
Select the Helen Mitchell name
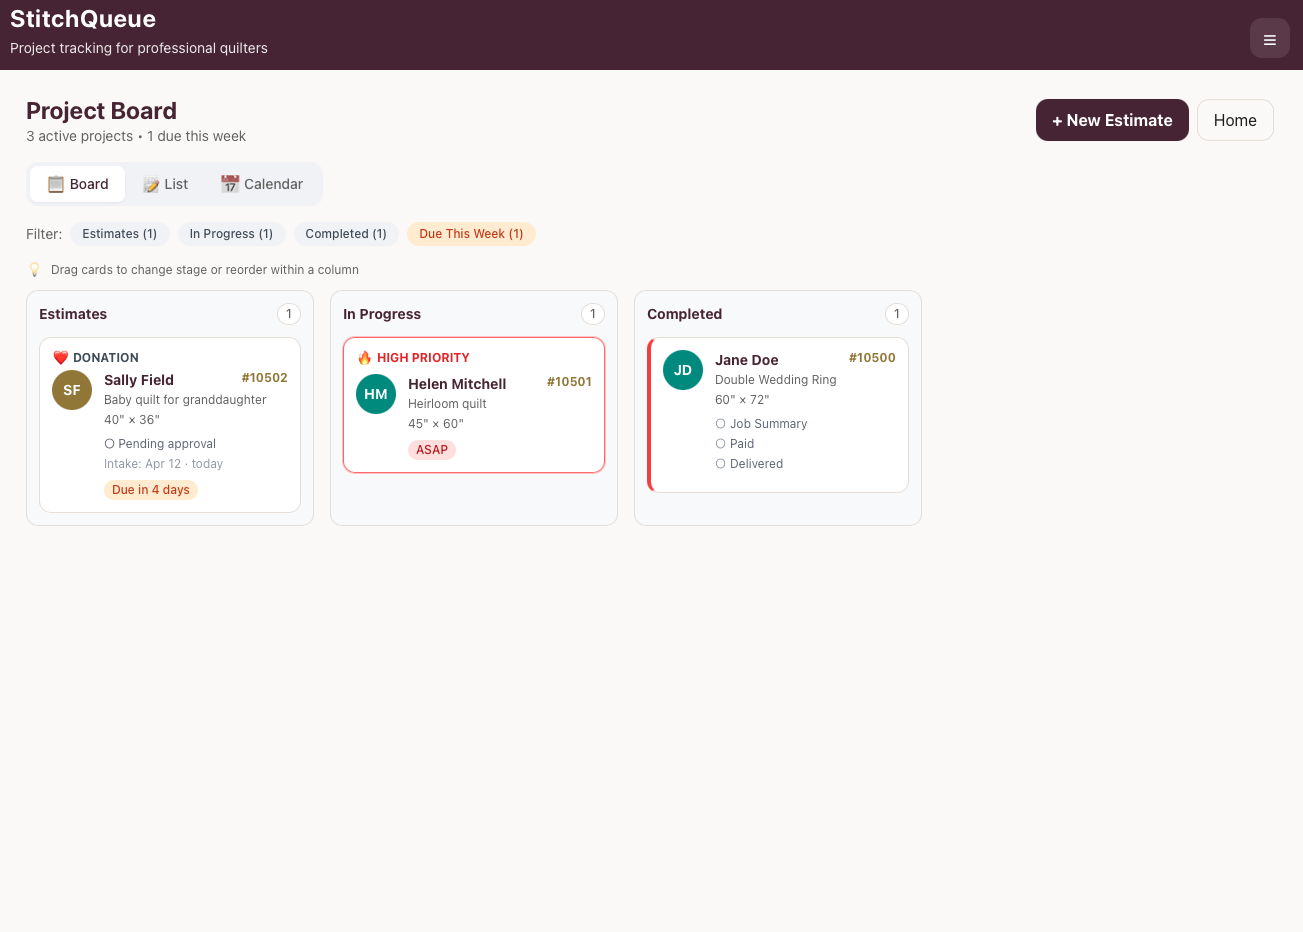pos(457,384)
